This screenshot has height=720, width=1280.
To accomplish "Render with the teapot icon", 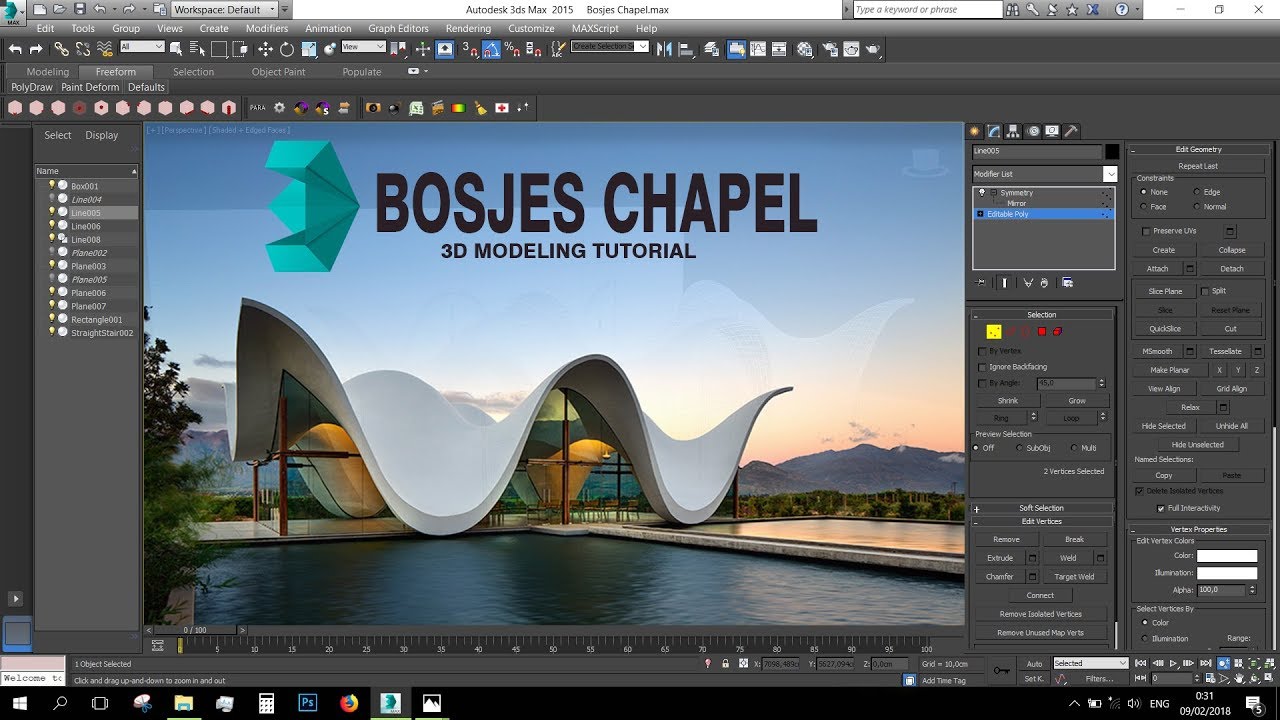I will tap(874, 49).
